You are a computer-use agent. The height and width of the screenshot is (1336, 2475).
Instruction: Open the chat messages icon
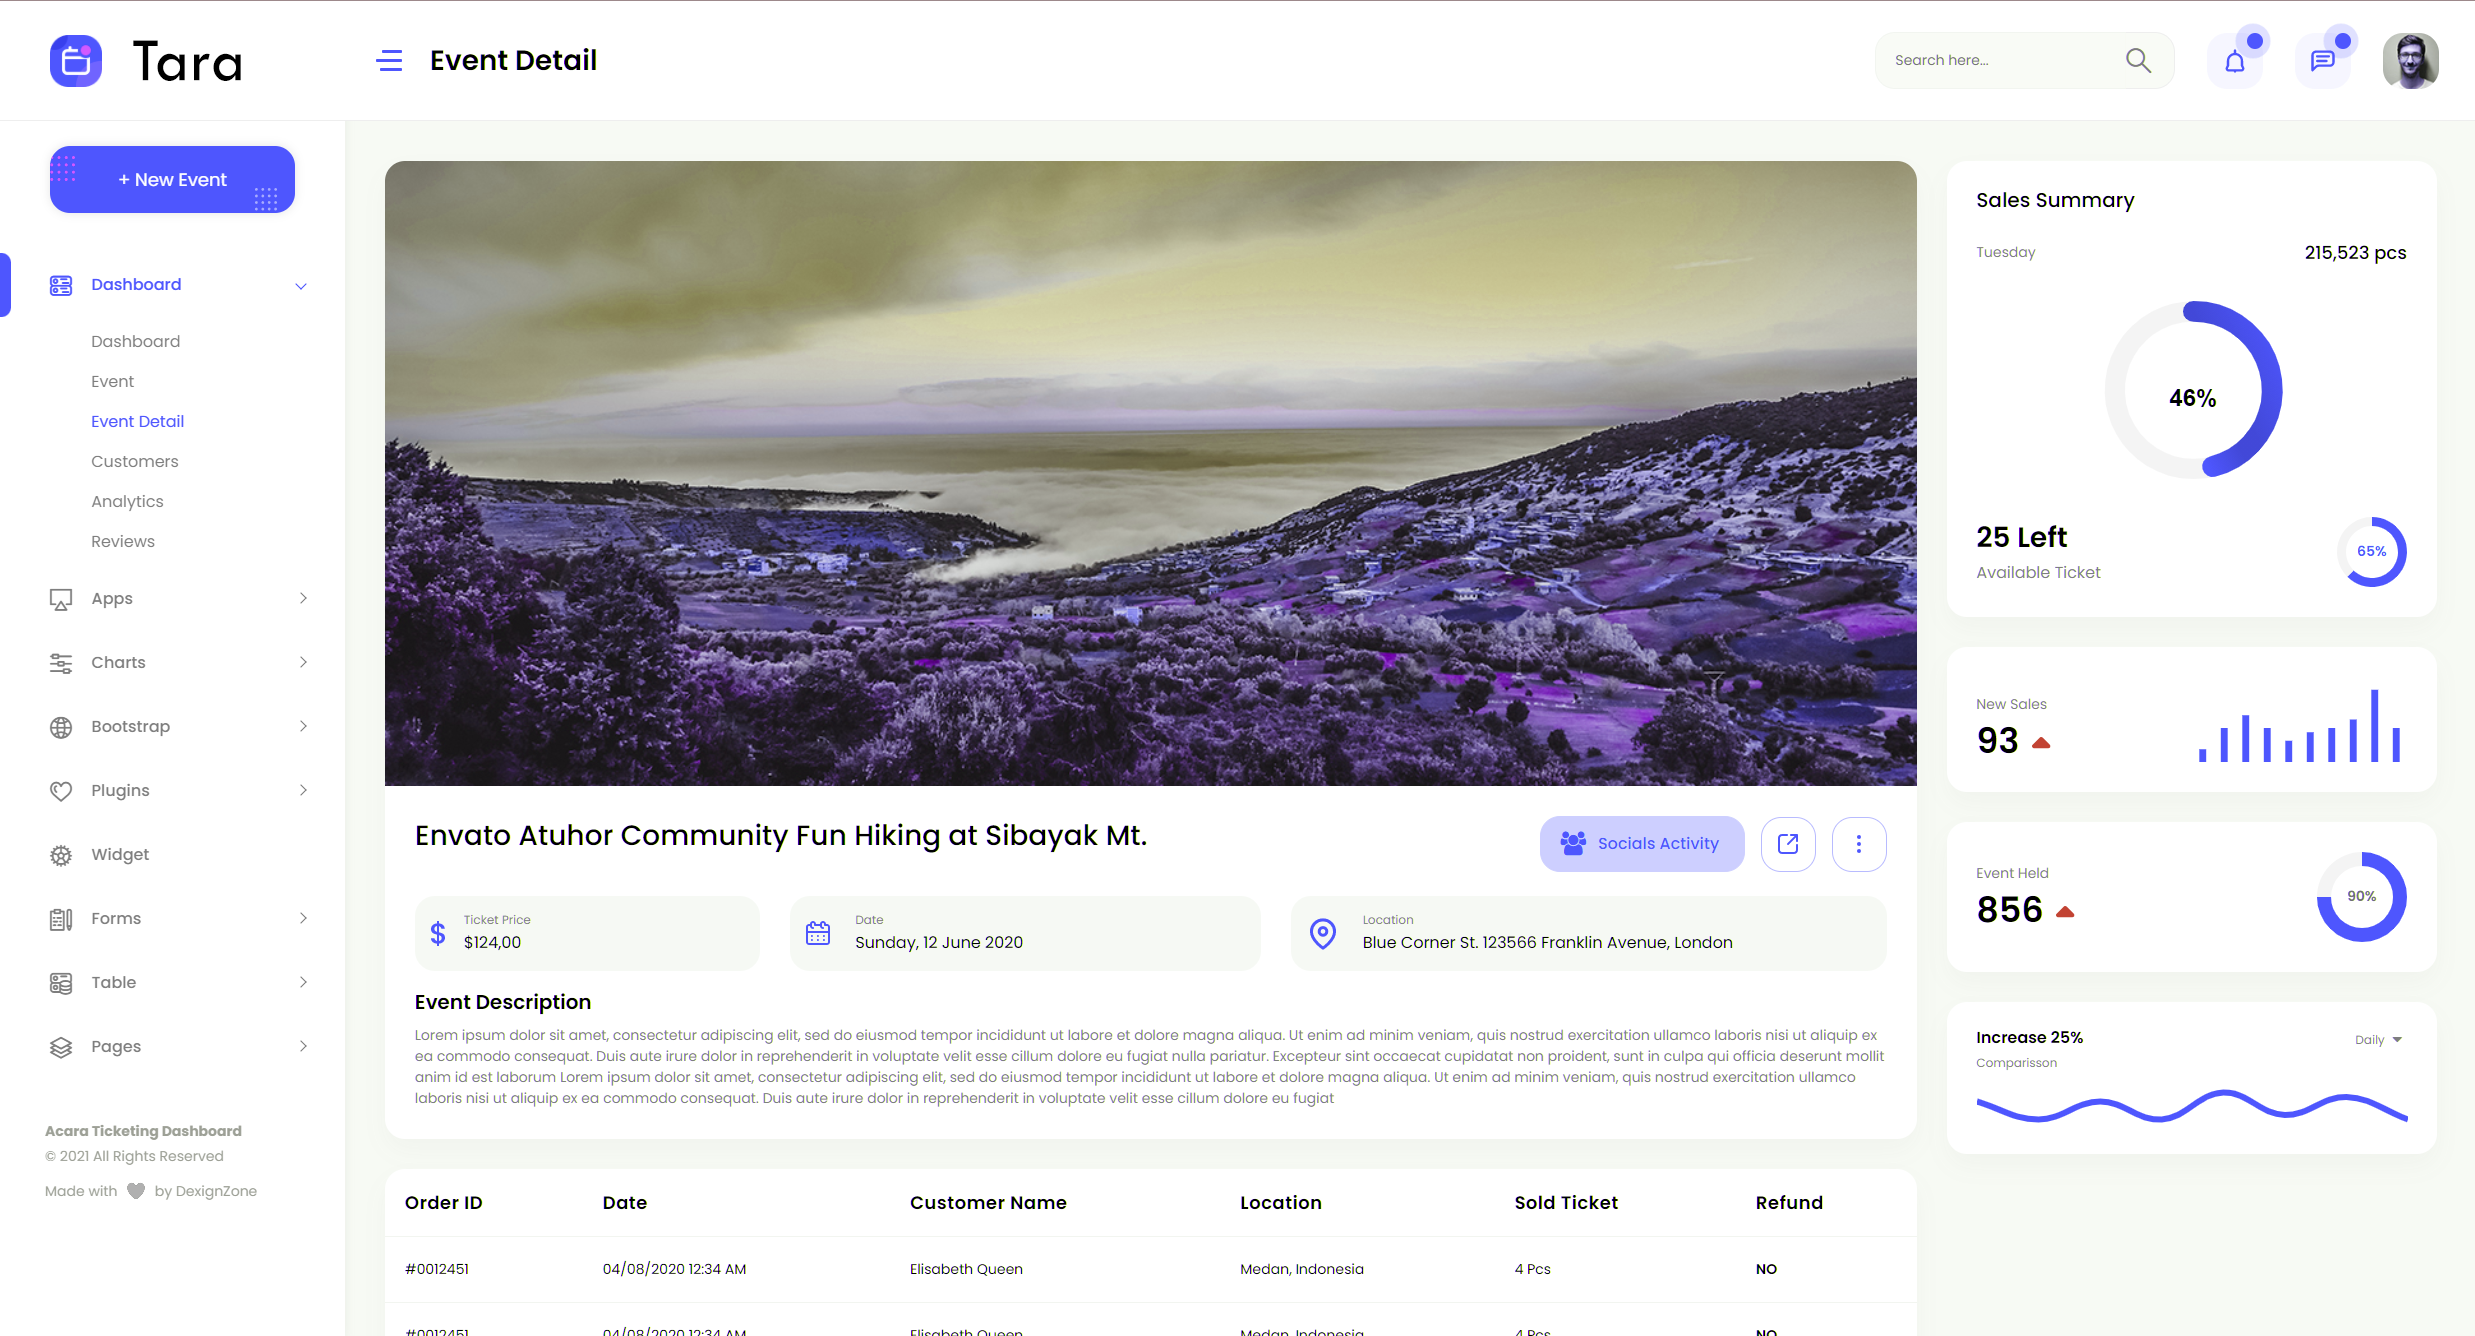(x=2322, y=61)
